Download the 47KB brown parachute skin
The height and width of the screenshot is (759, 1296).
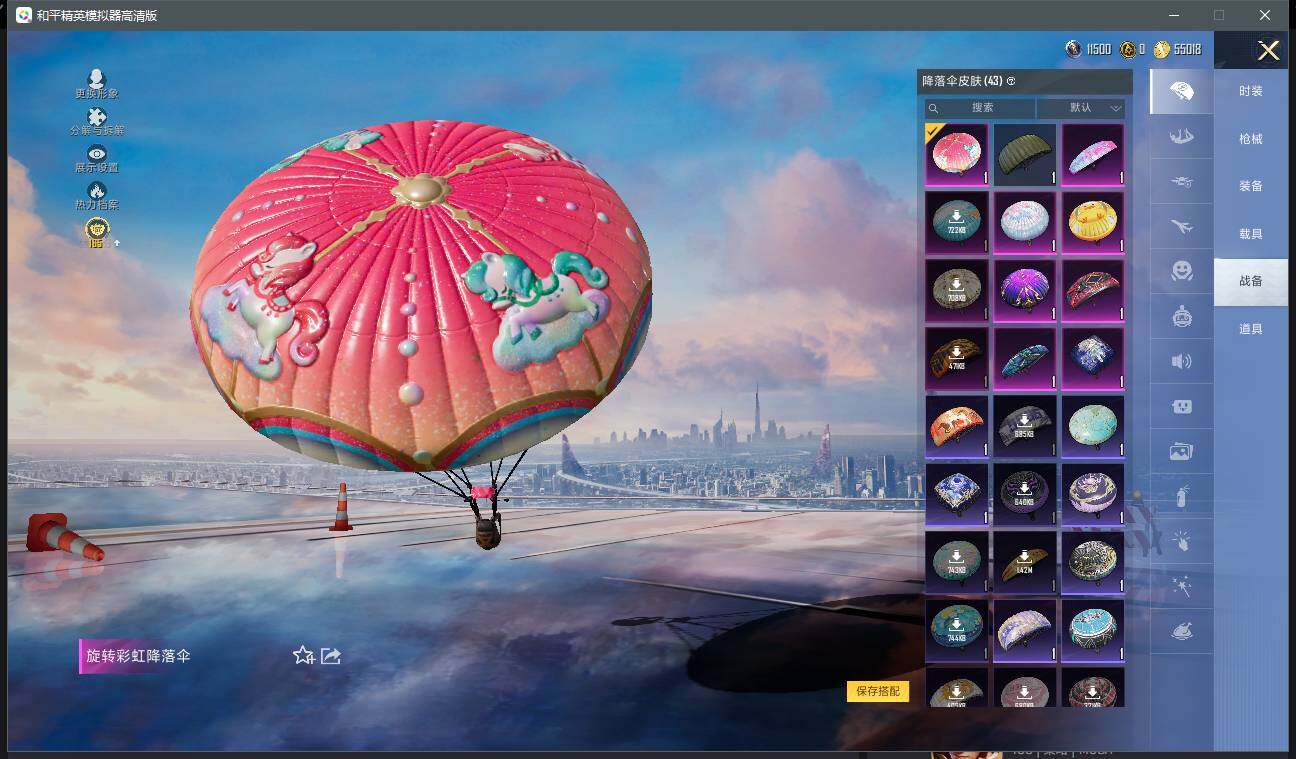click(957, 358)
